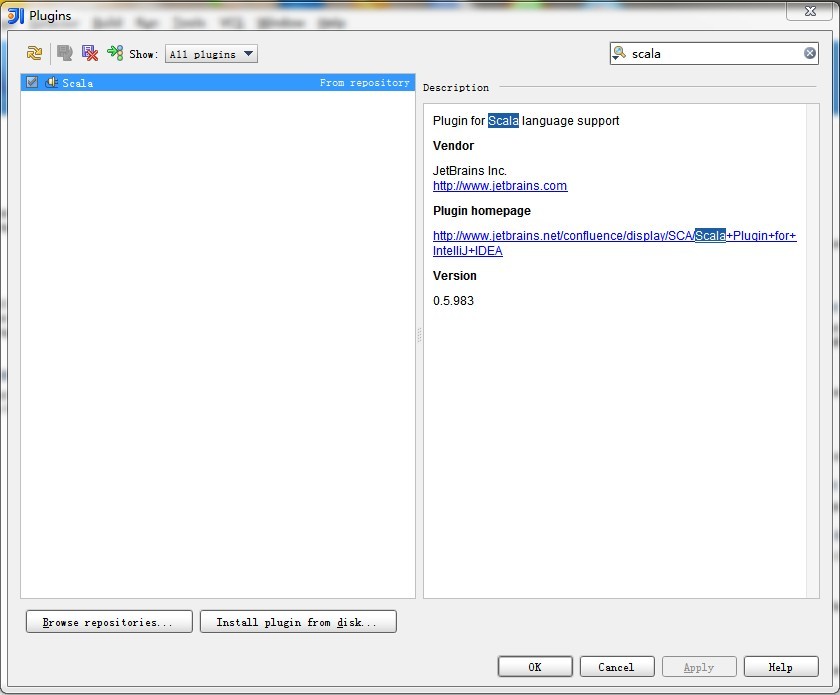Select the Scala plugin row

pyautogui.click(x=218, y=83)
